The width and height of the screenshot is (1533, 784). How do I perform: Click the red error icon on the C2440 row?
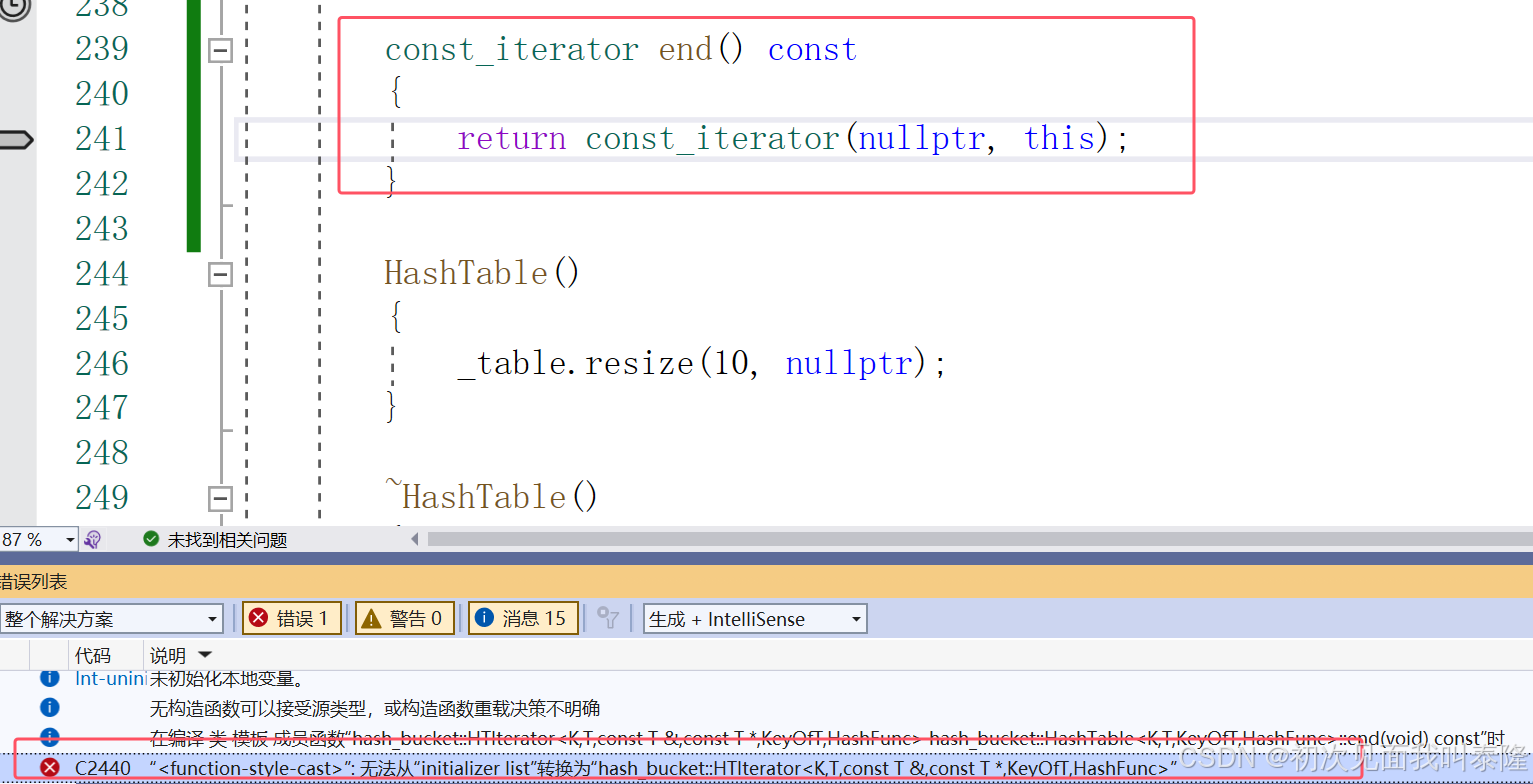49,768
